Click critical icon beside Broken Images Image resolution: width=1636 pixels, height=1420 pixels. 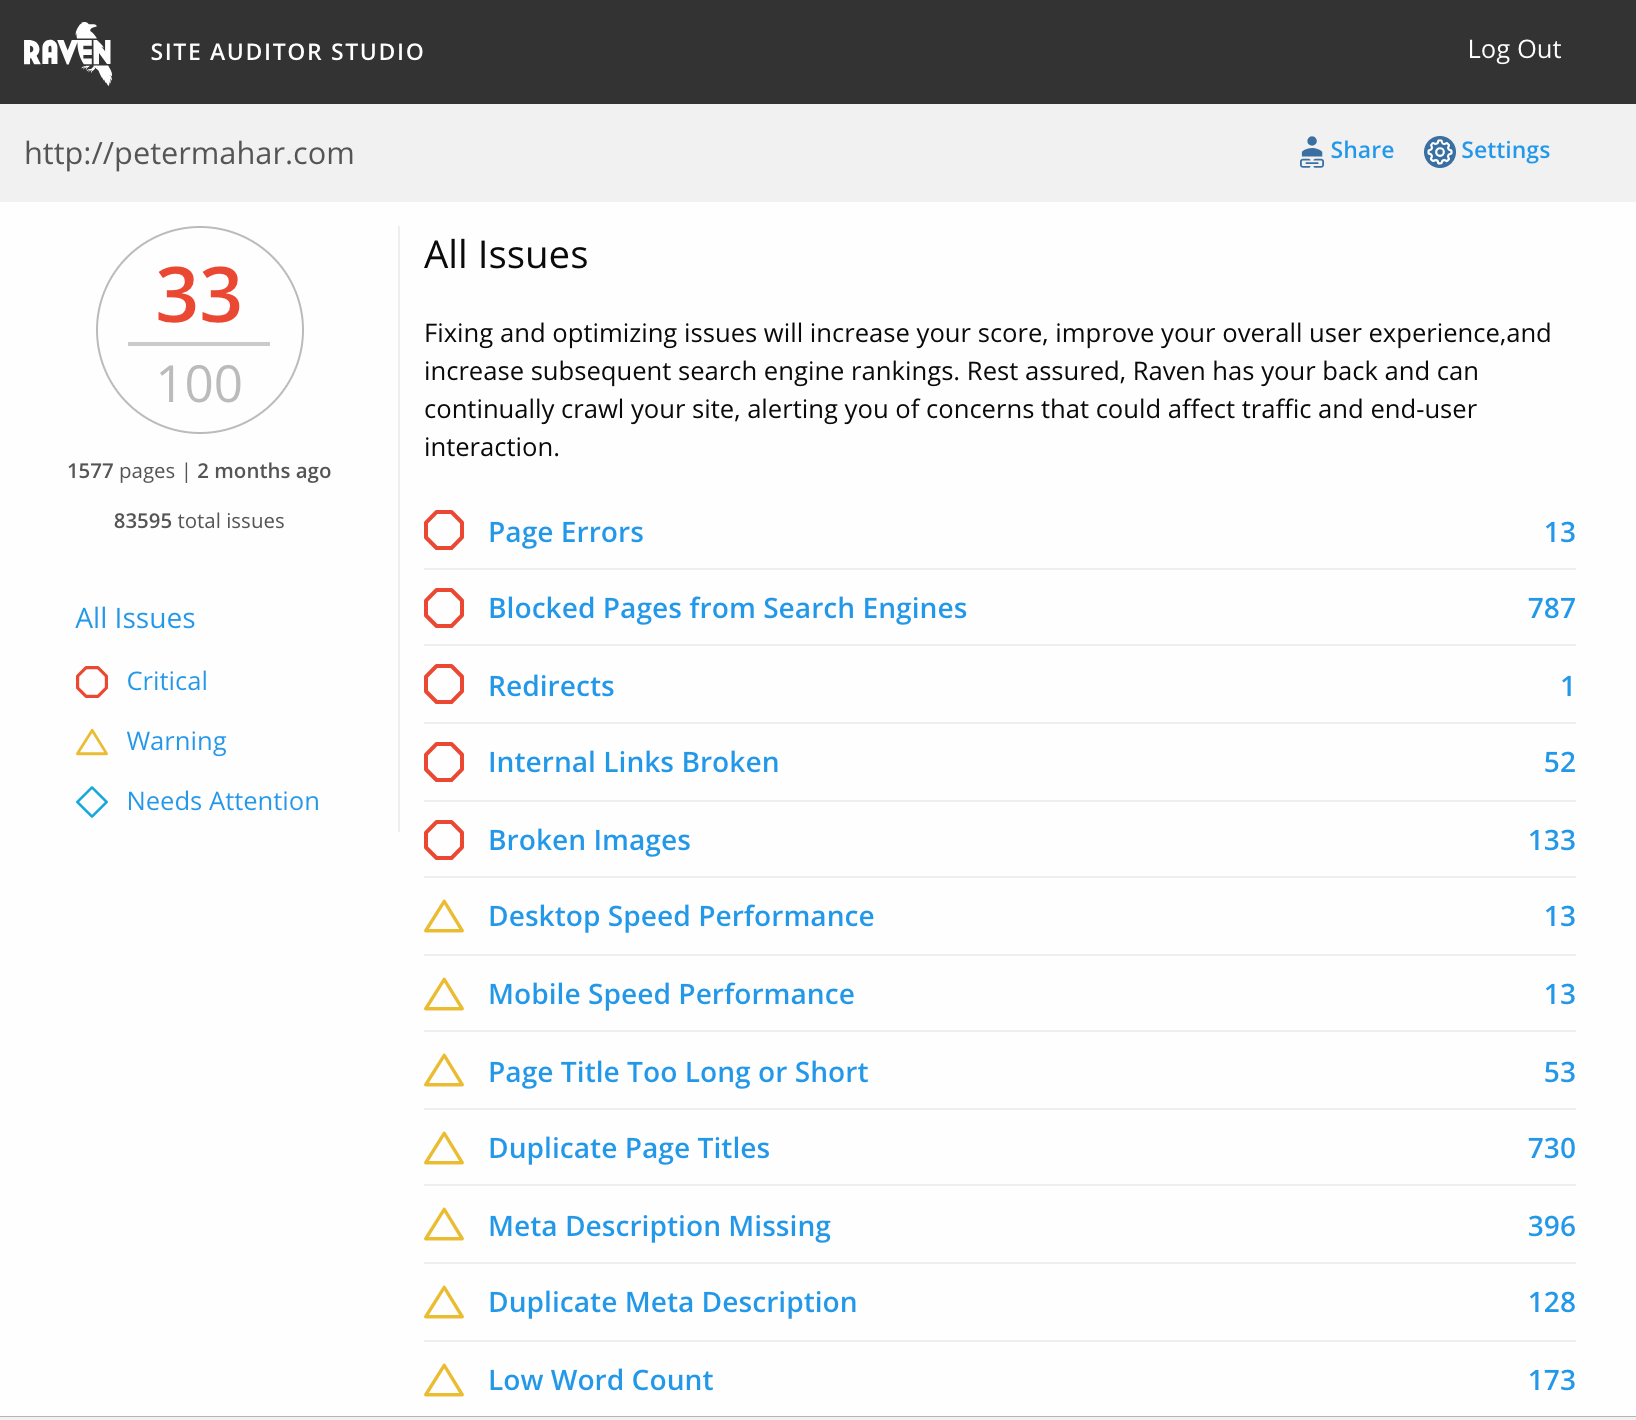coord(444,840)
